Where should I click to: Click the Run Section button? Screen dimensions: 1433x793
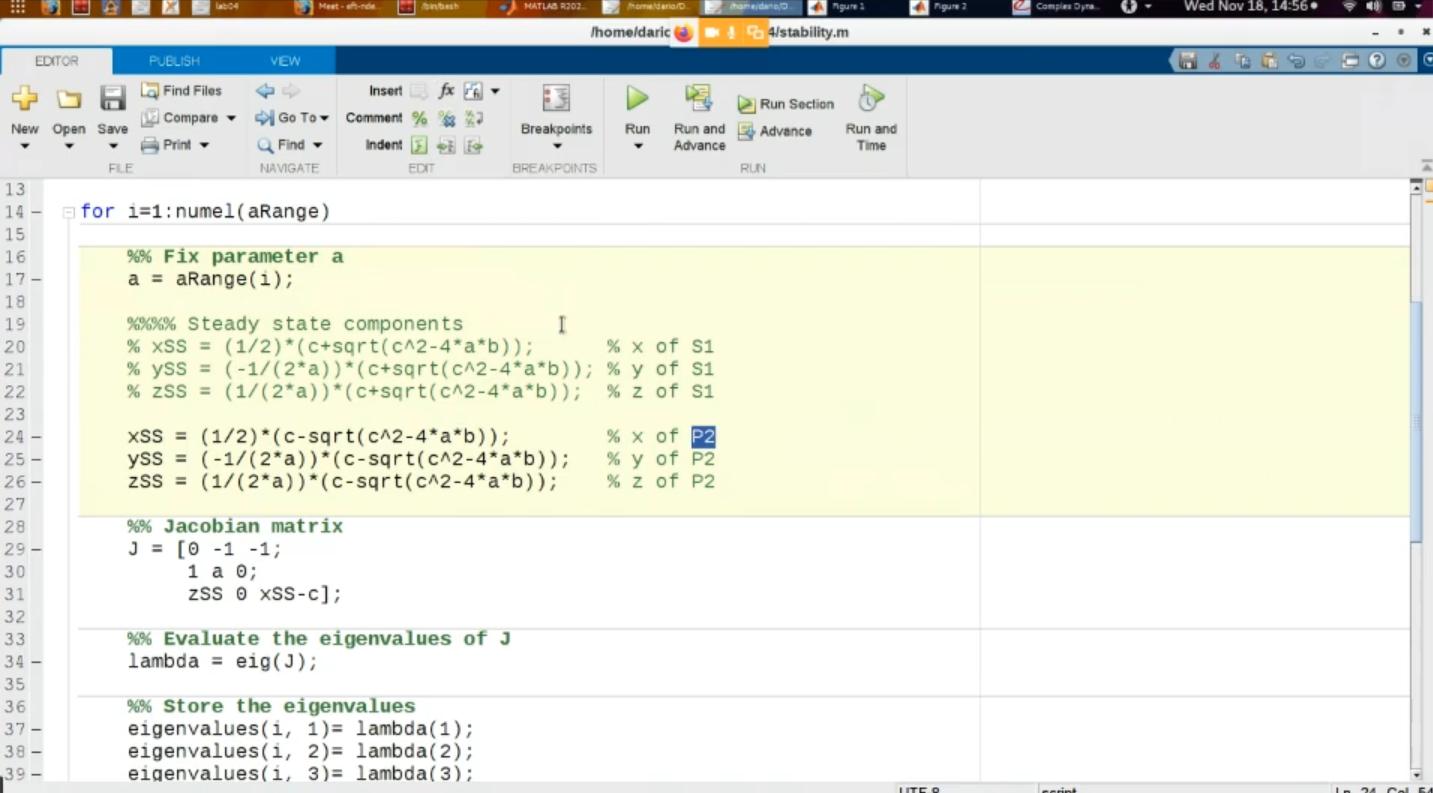click(786, 104)
